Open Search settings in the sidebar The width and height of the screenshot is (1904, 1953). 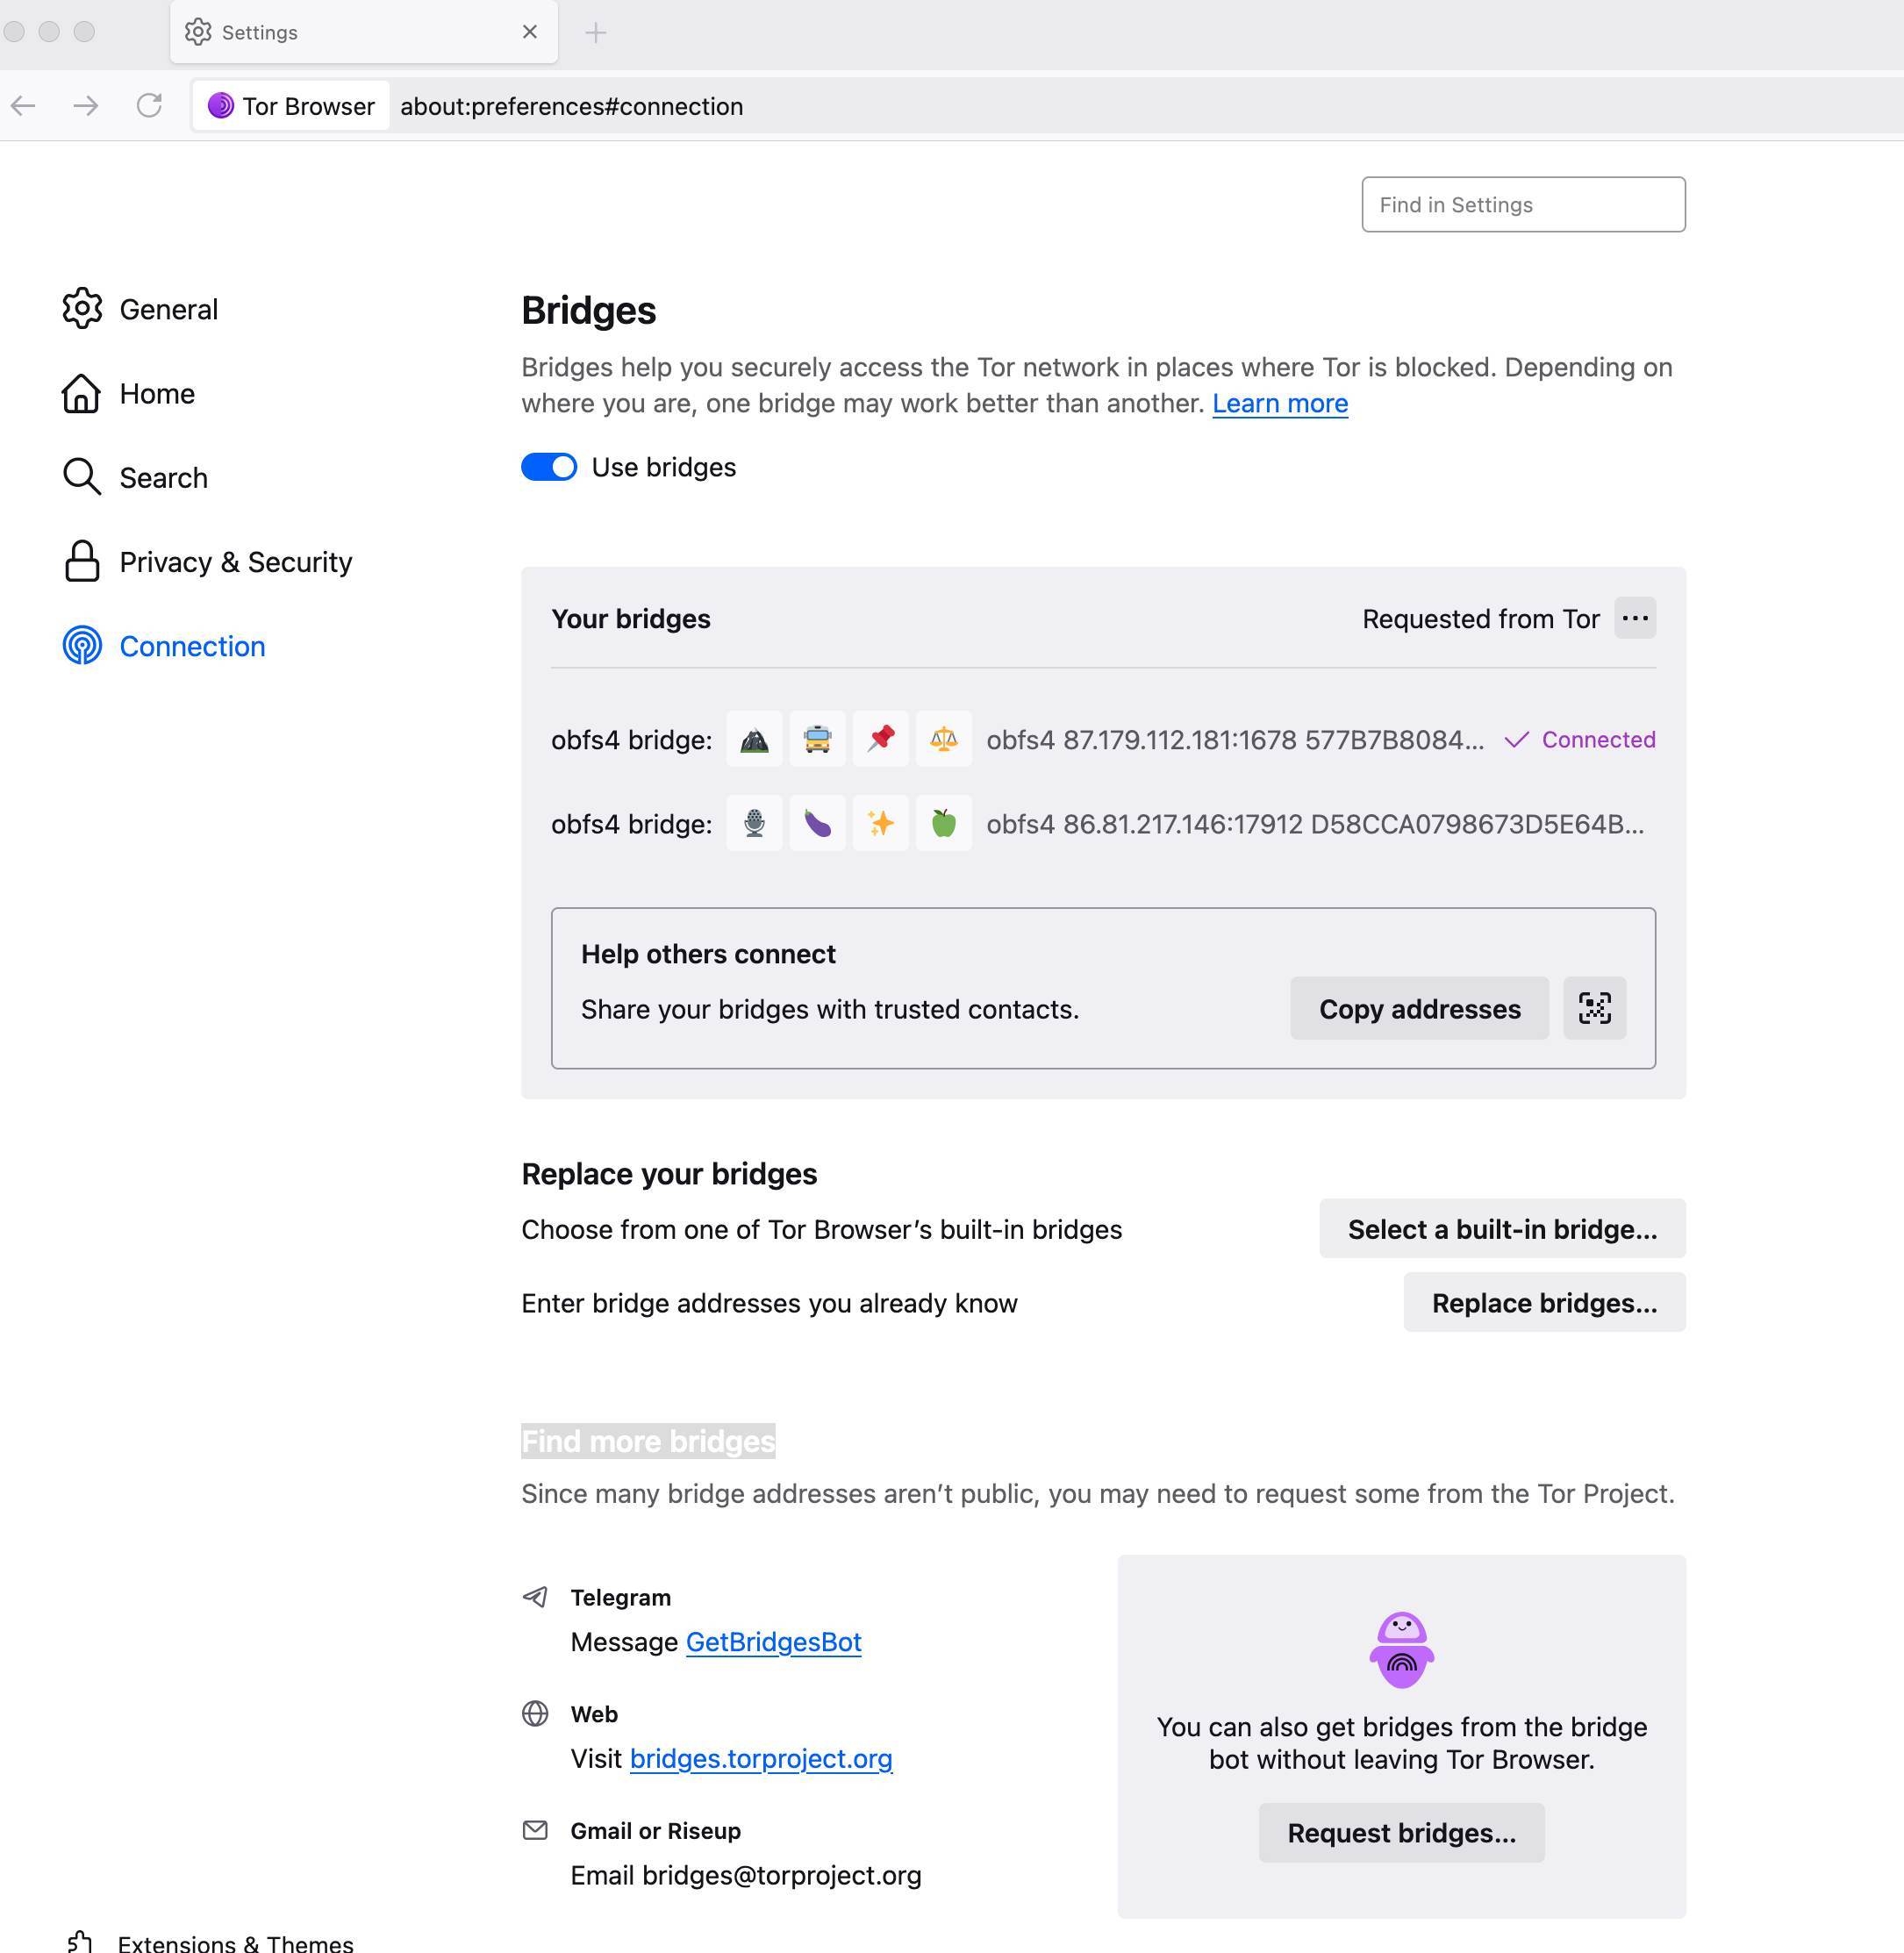click(163, 477)
